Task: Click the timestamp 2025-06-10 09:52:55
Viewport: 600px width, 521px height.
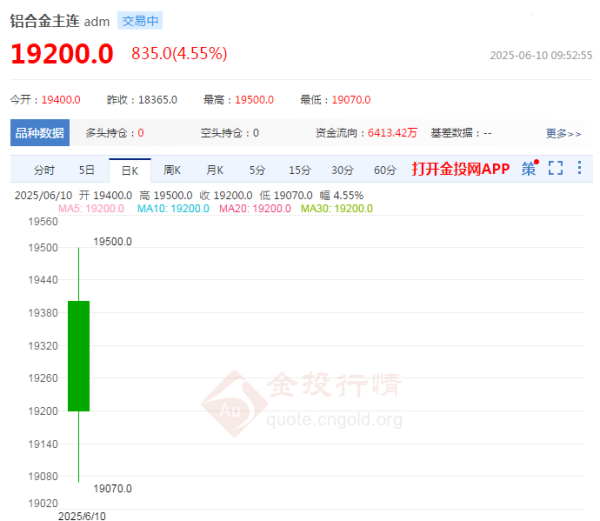Action: tap(541, 55)
